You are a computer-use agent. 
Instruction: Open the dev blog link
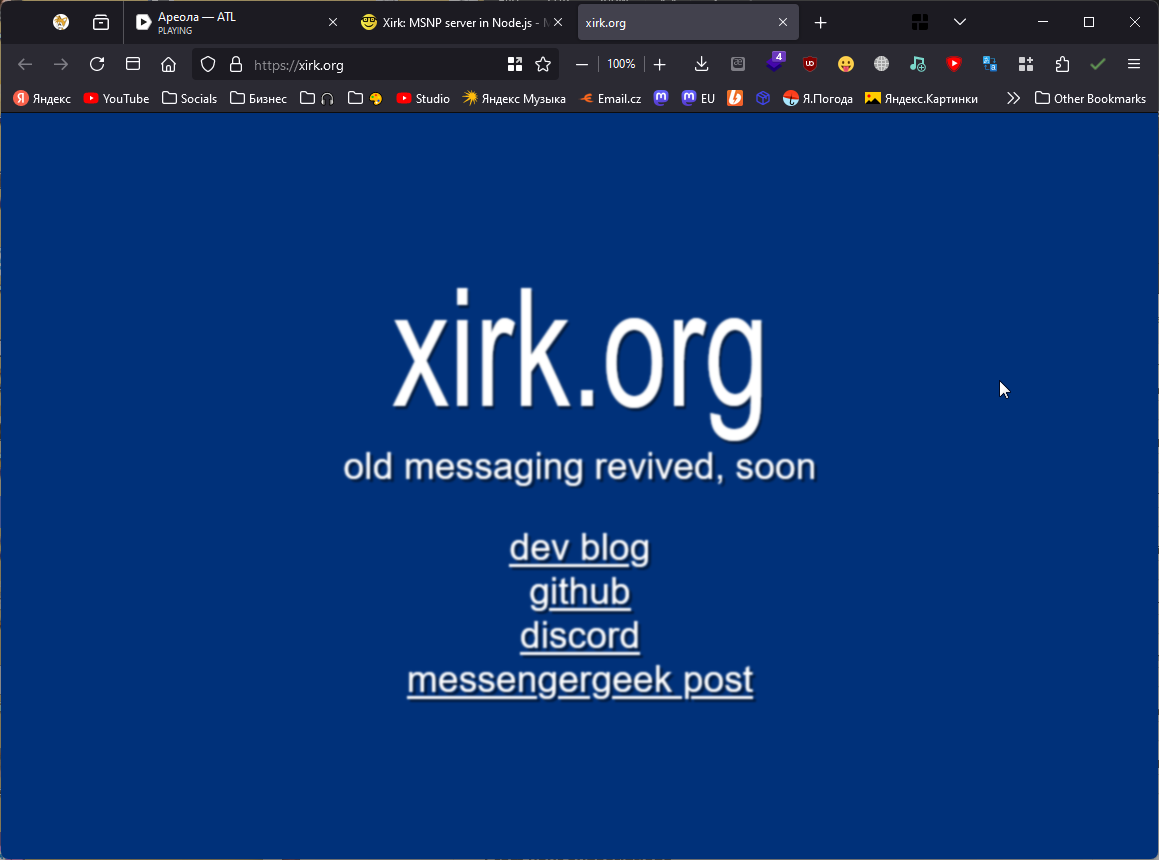pyautogui.click(x=579, y=548)
